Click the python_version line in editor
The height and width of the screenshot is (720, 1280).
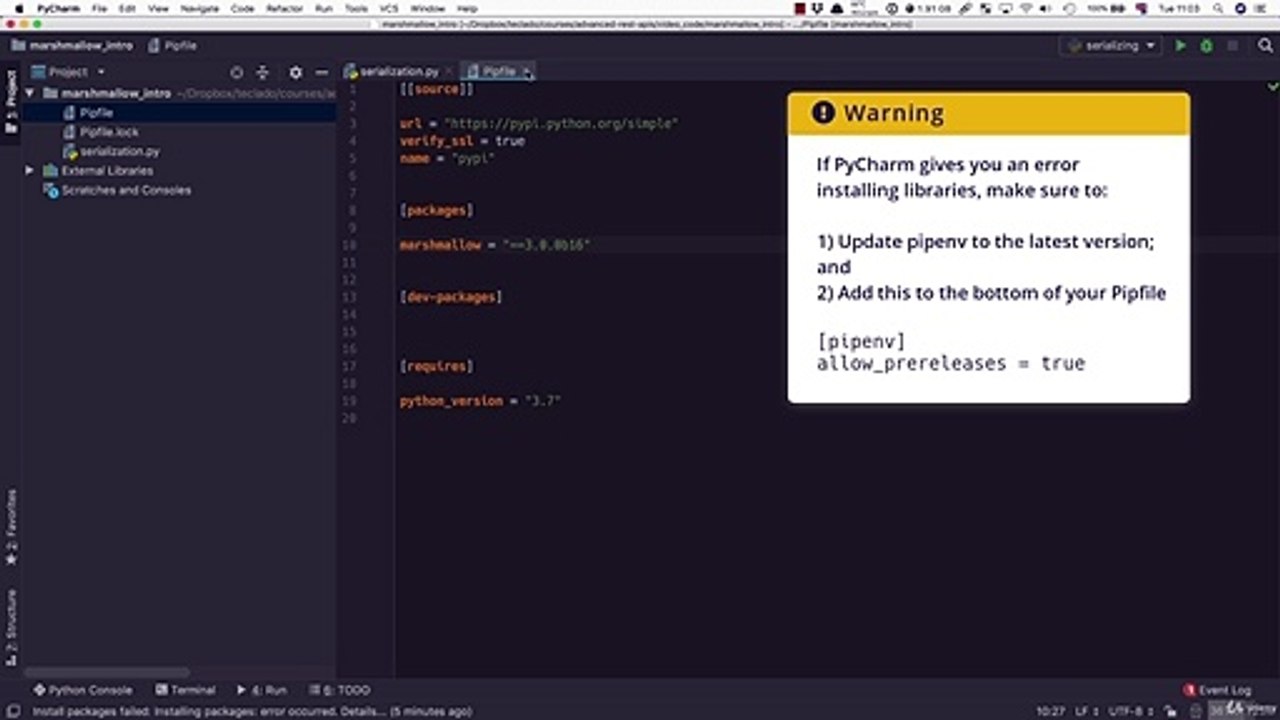click(480, 401)
